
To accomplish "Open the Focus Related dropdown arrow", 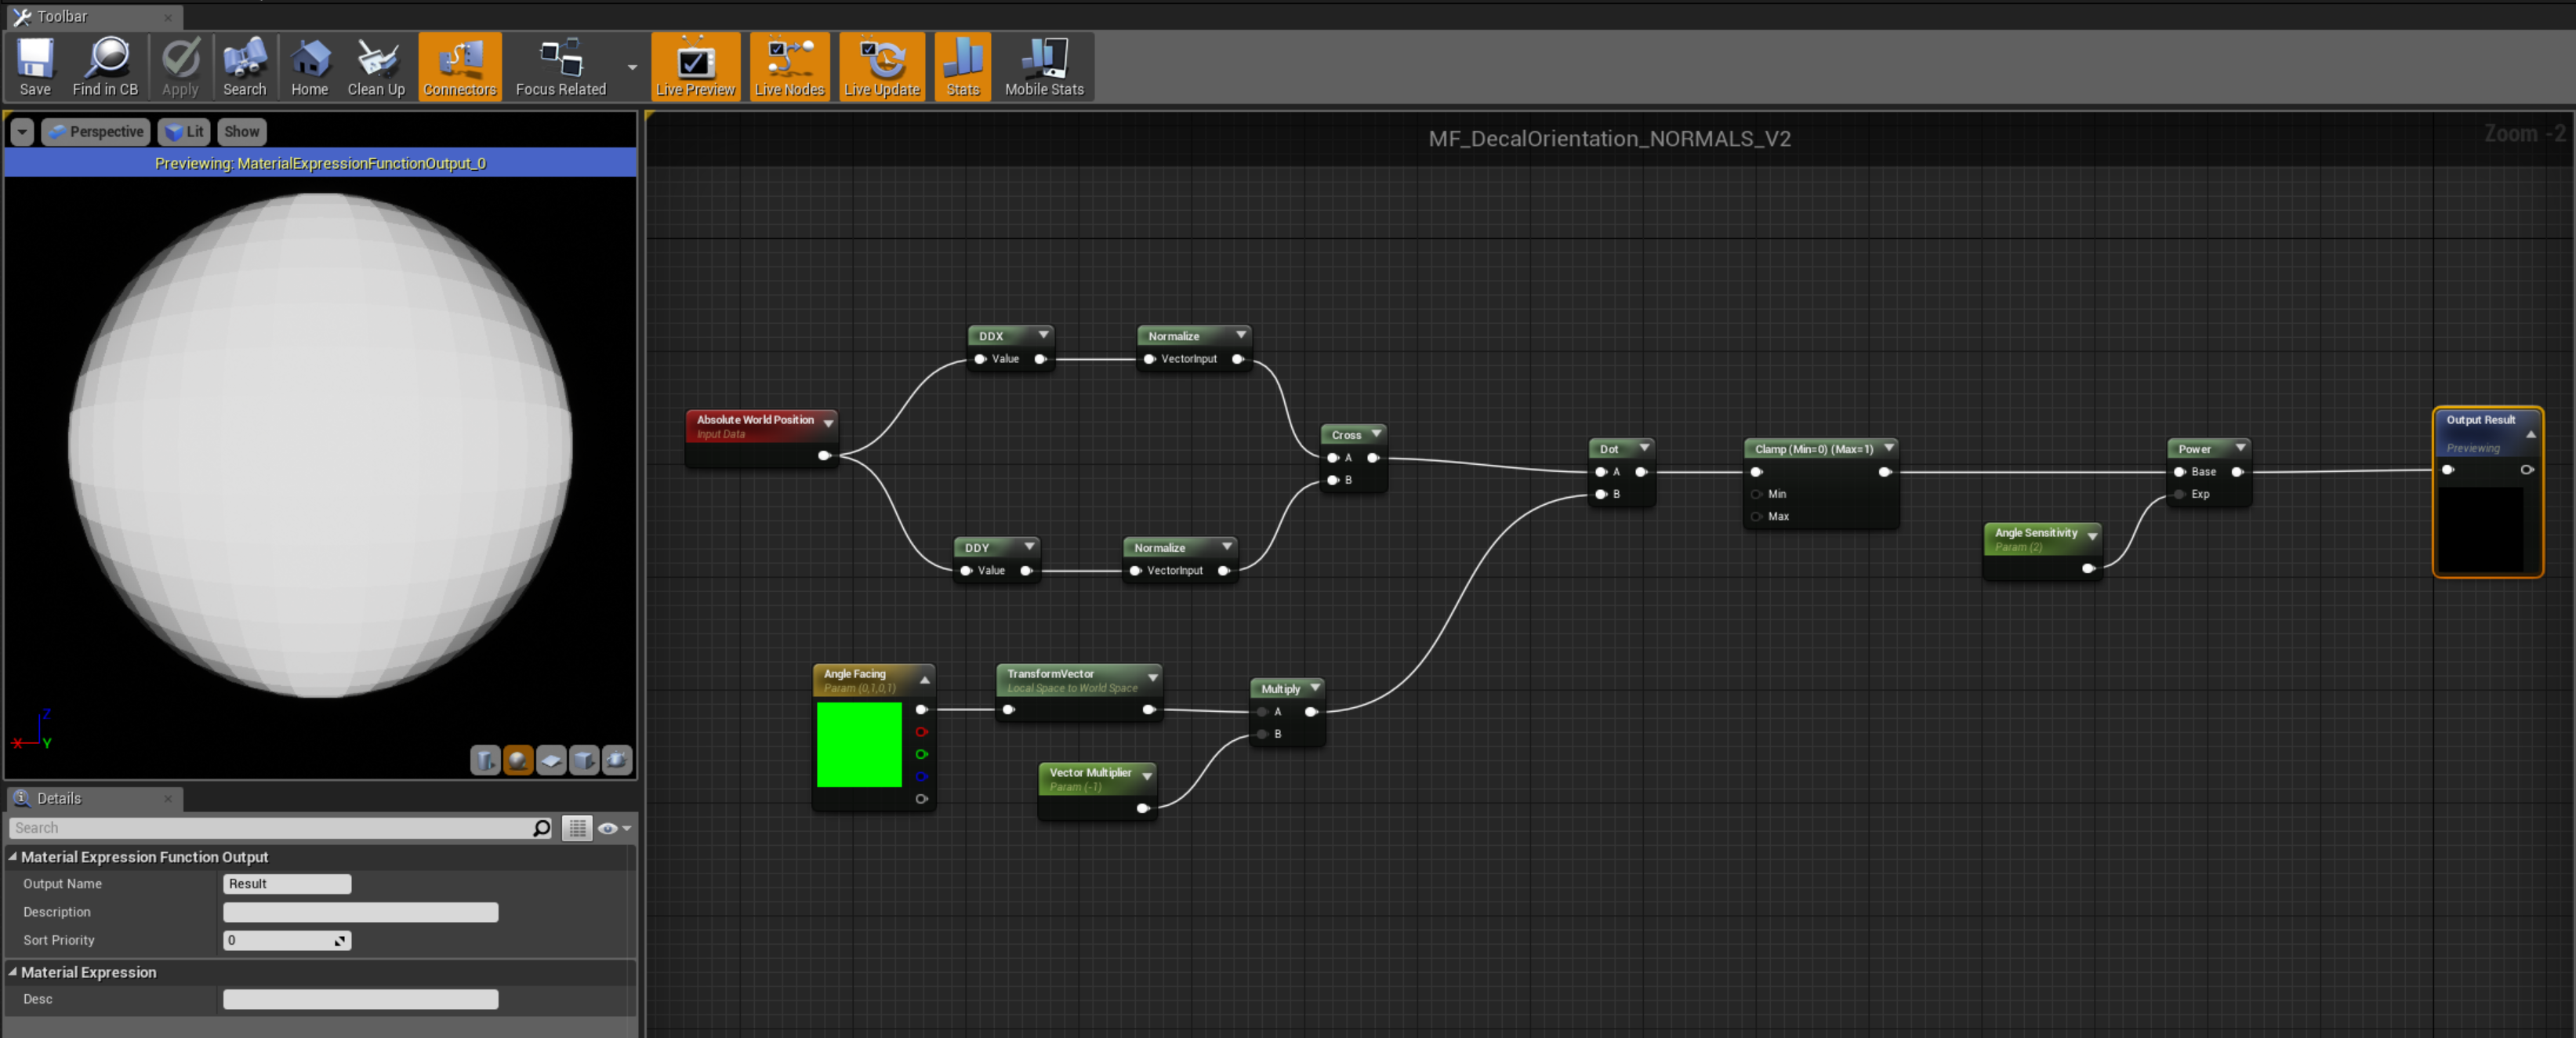I will click(x=631, y=67).
